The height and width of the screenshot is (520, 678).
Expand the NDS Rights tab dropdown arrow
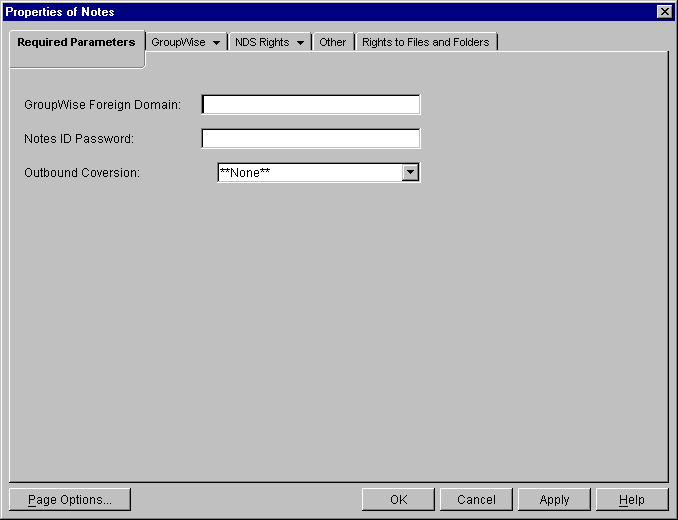pos(300,43)
